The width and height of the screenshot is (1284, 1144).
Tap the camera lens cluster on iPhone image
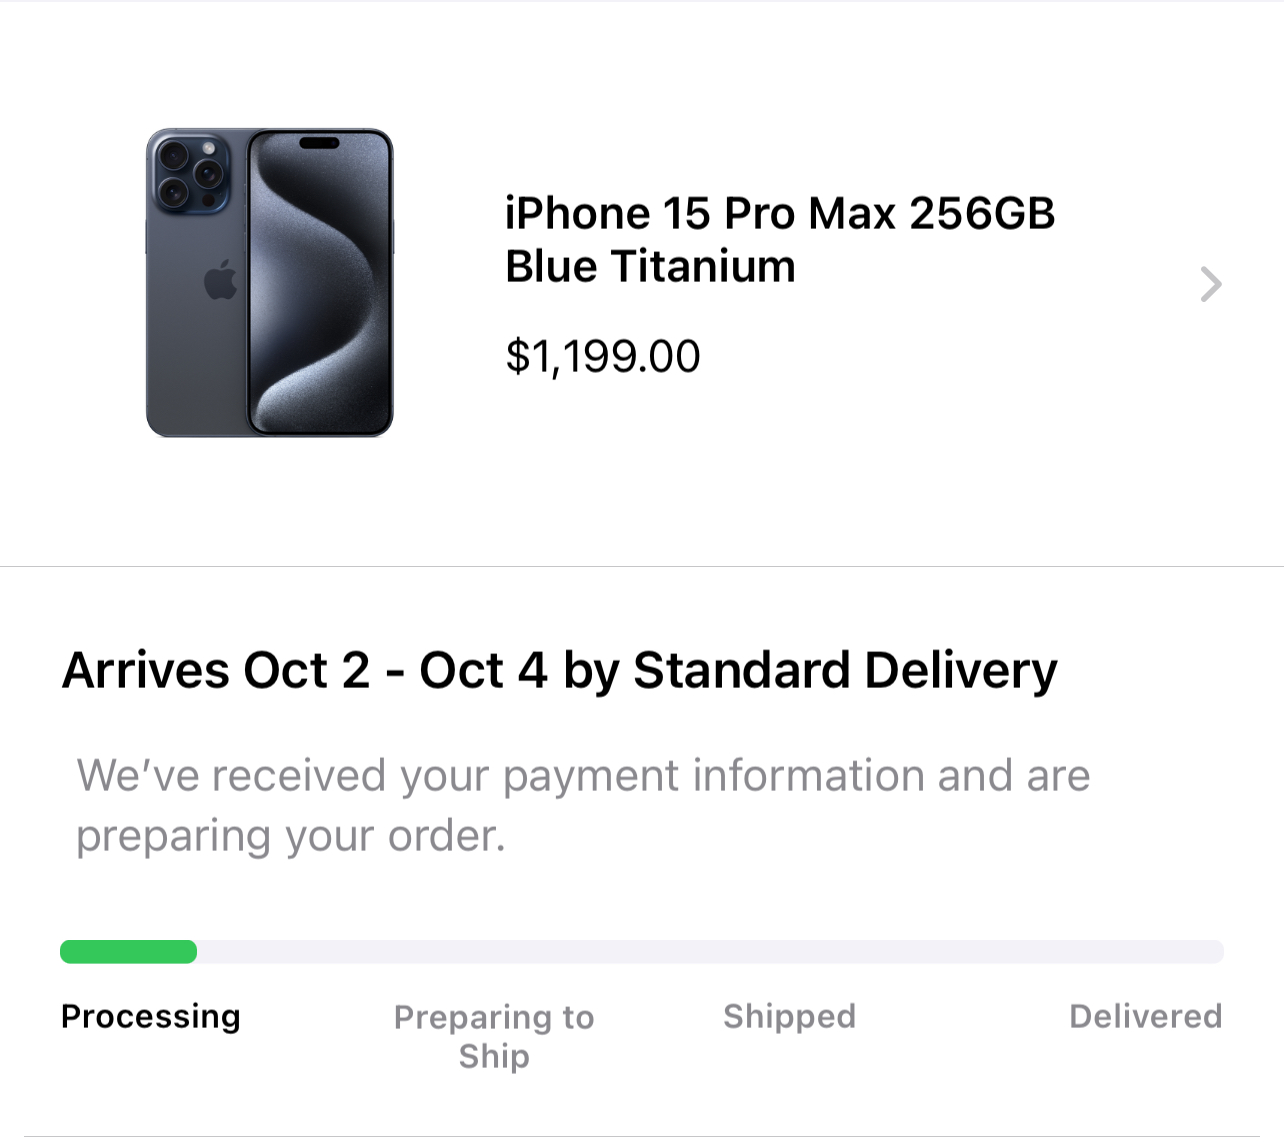pos(189,172)
